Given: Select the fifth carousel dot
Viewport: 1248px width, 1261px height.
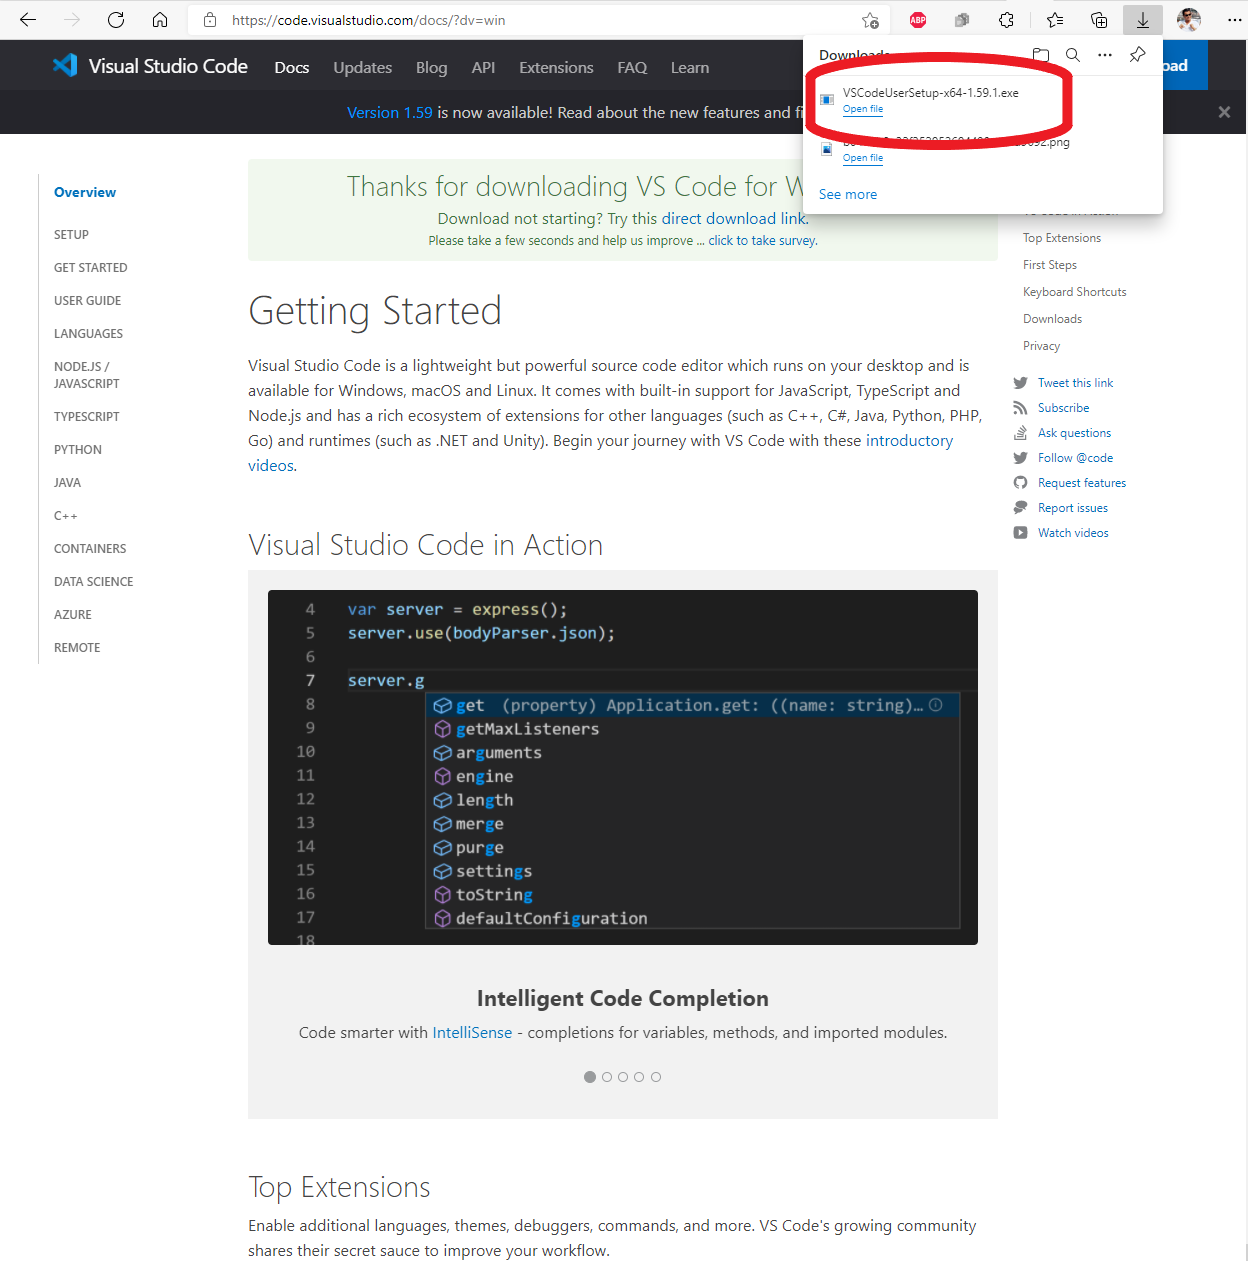Looking at the screenshot, I should coord(656,1077).
